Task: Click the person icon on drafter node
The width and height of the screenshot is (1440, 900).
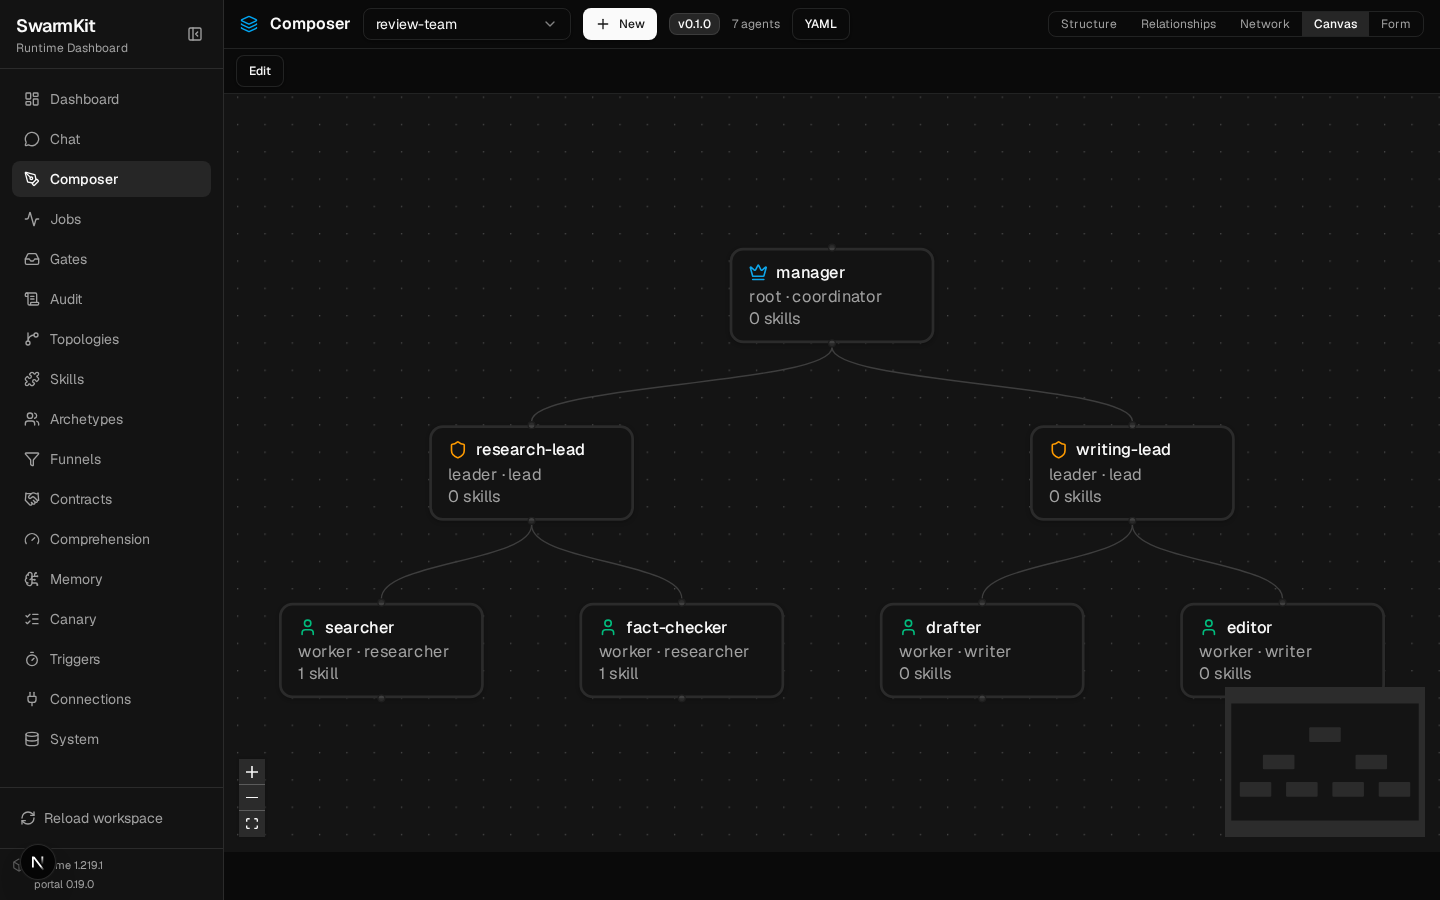Action: click(908, 627)
